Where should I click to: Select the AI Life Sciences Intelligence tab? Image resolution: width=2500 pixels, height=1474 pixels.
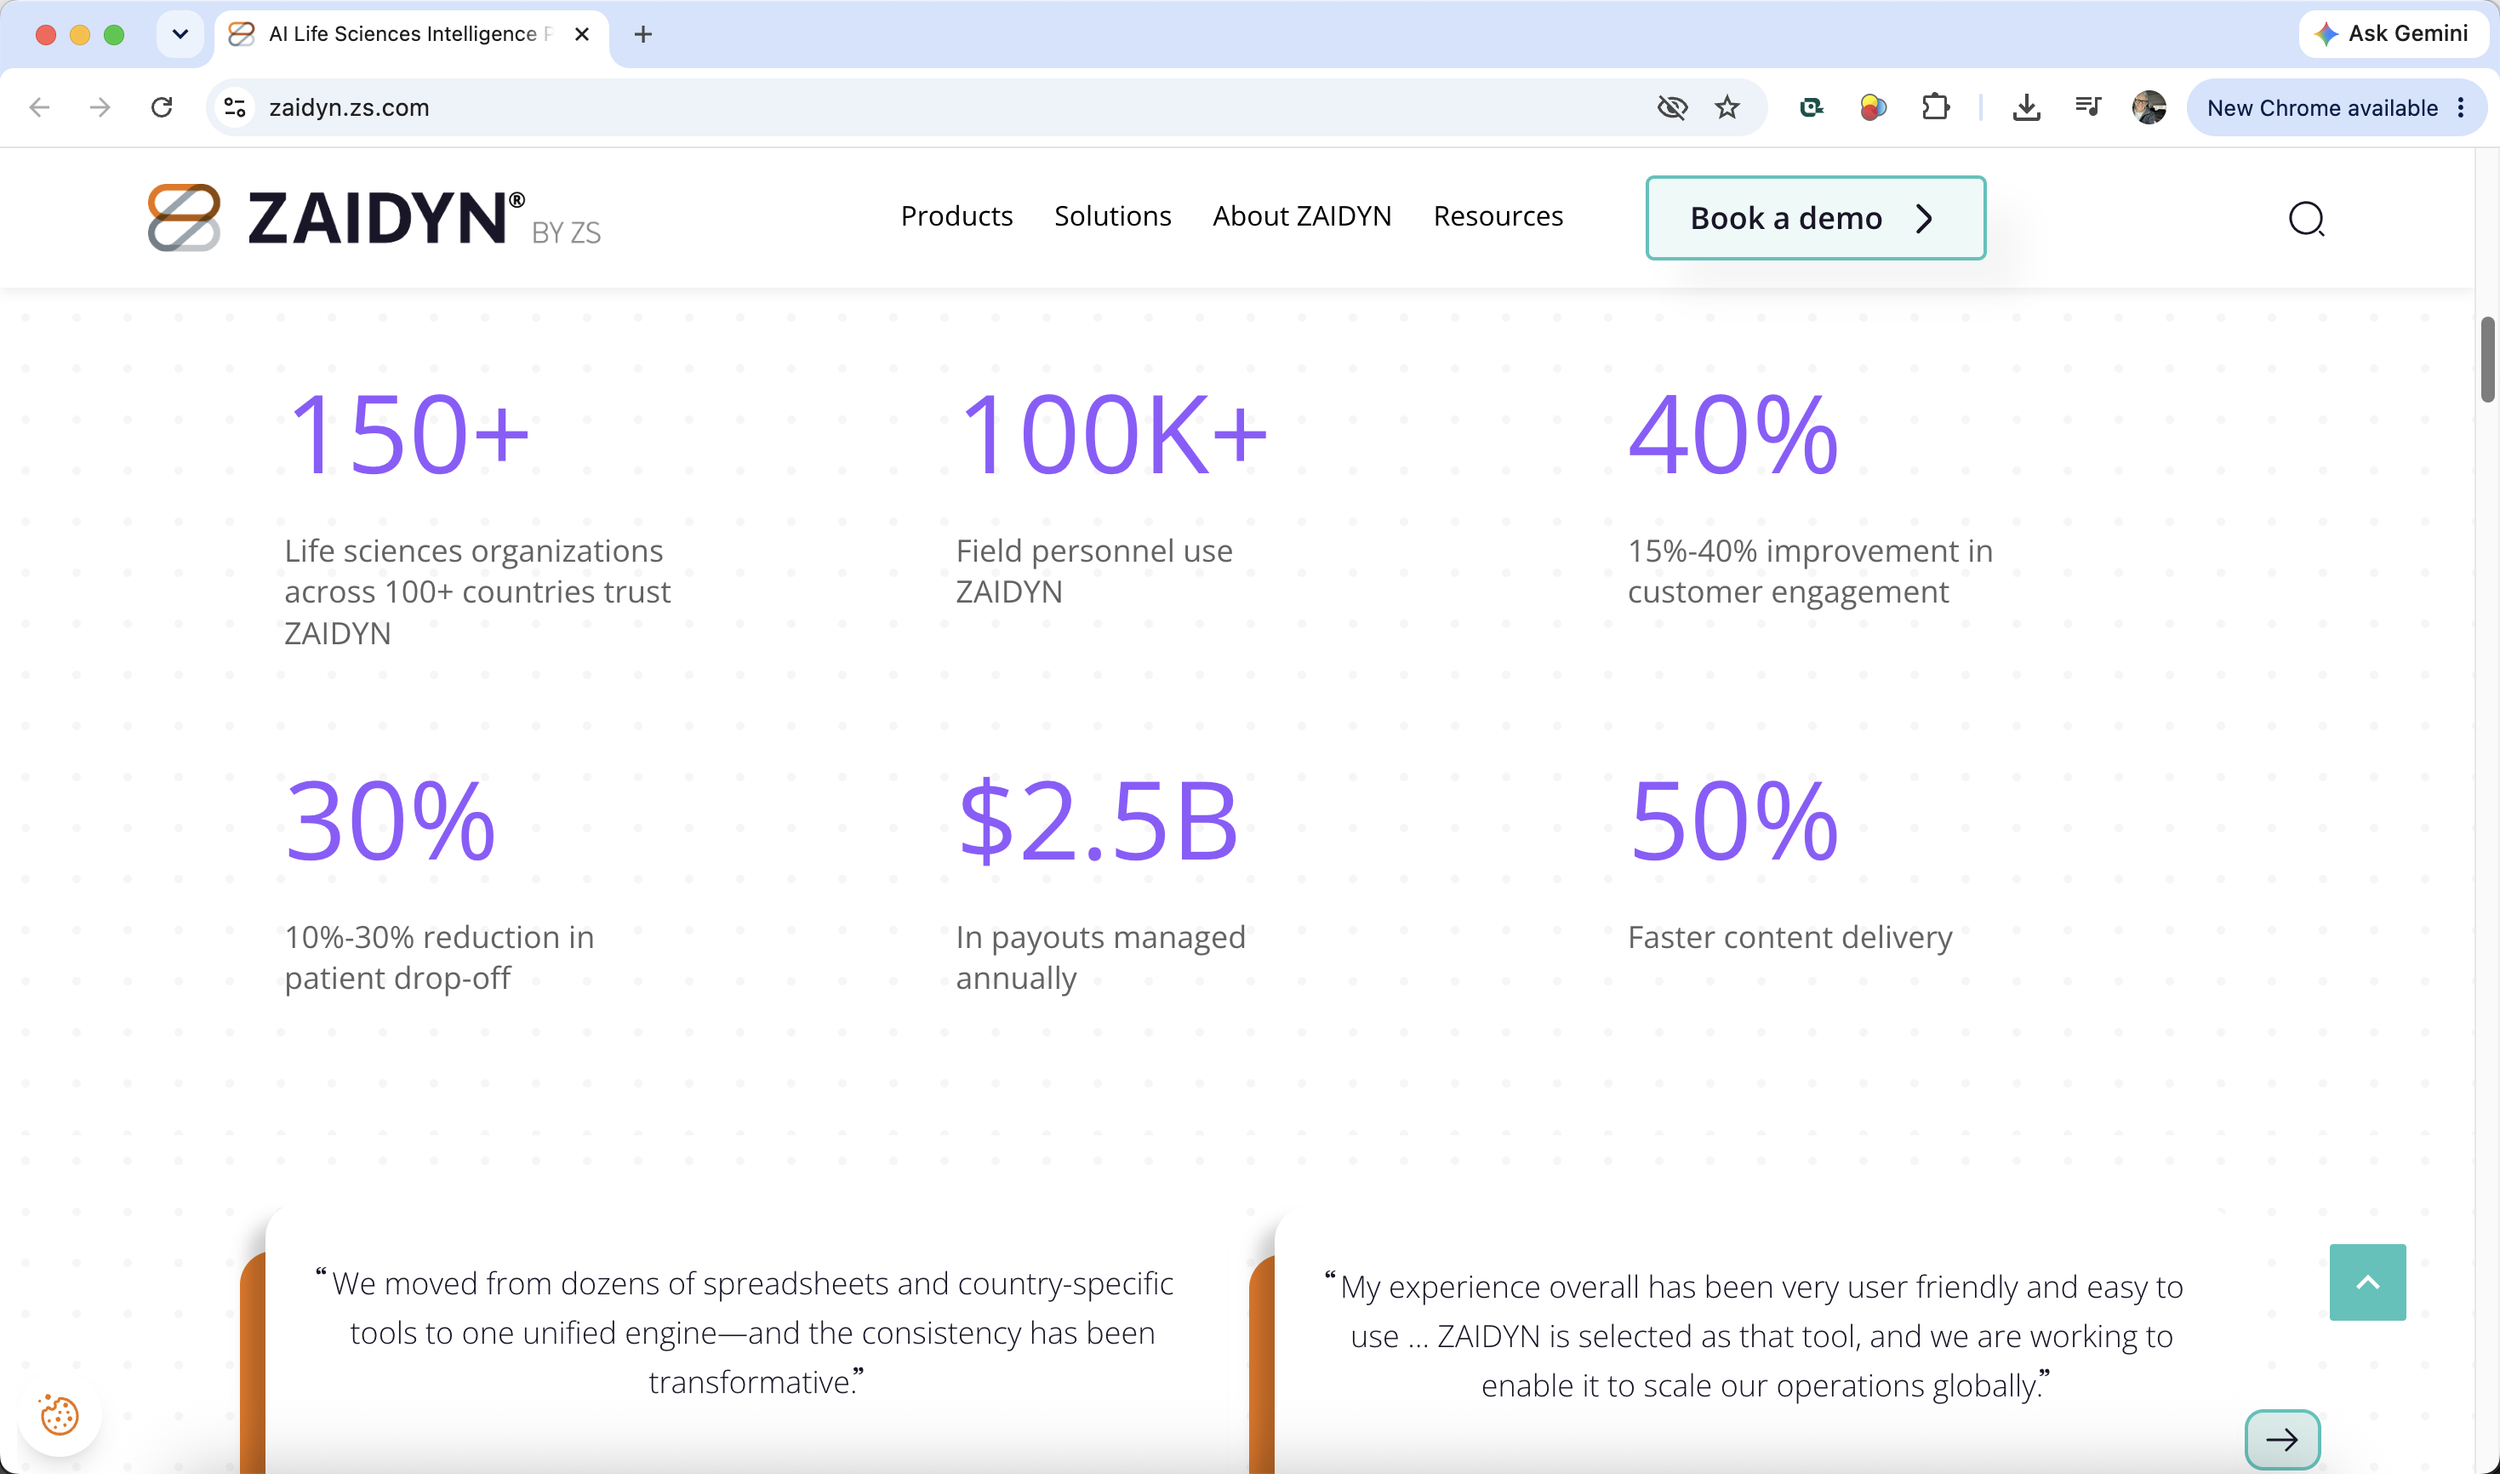pos(410,34)
